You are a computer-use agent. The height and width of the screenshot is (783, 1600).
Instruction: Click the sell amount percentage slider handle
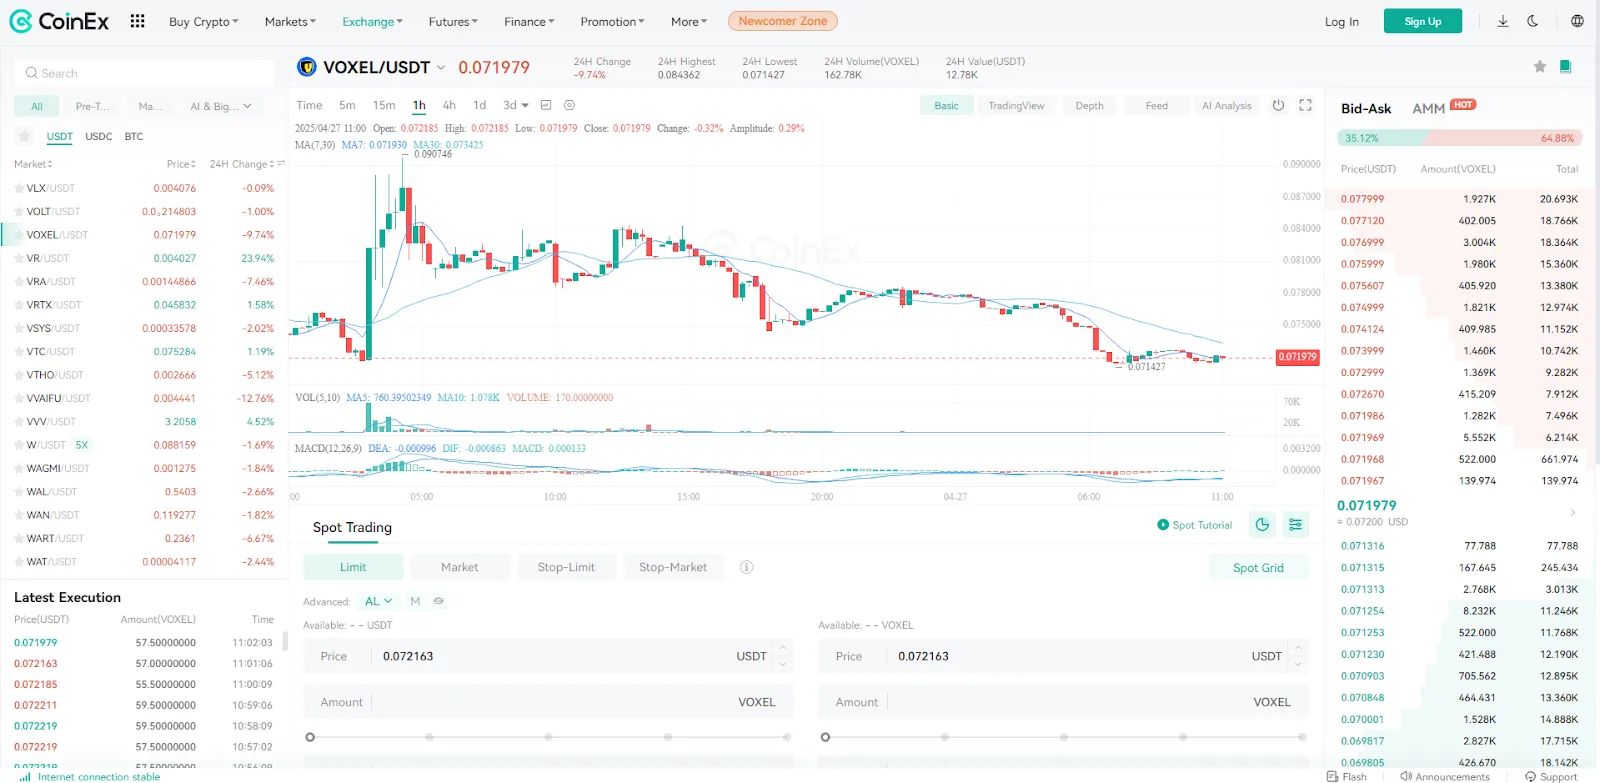(825, 737)
